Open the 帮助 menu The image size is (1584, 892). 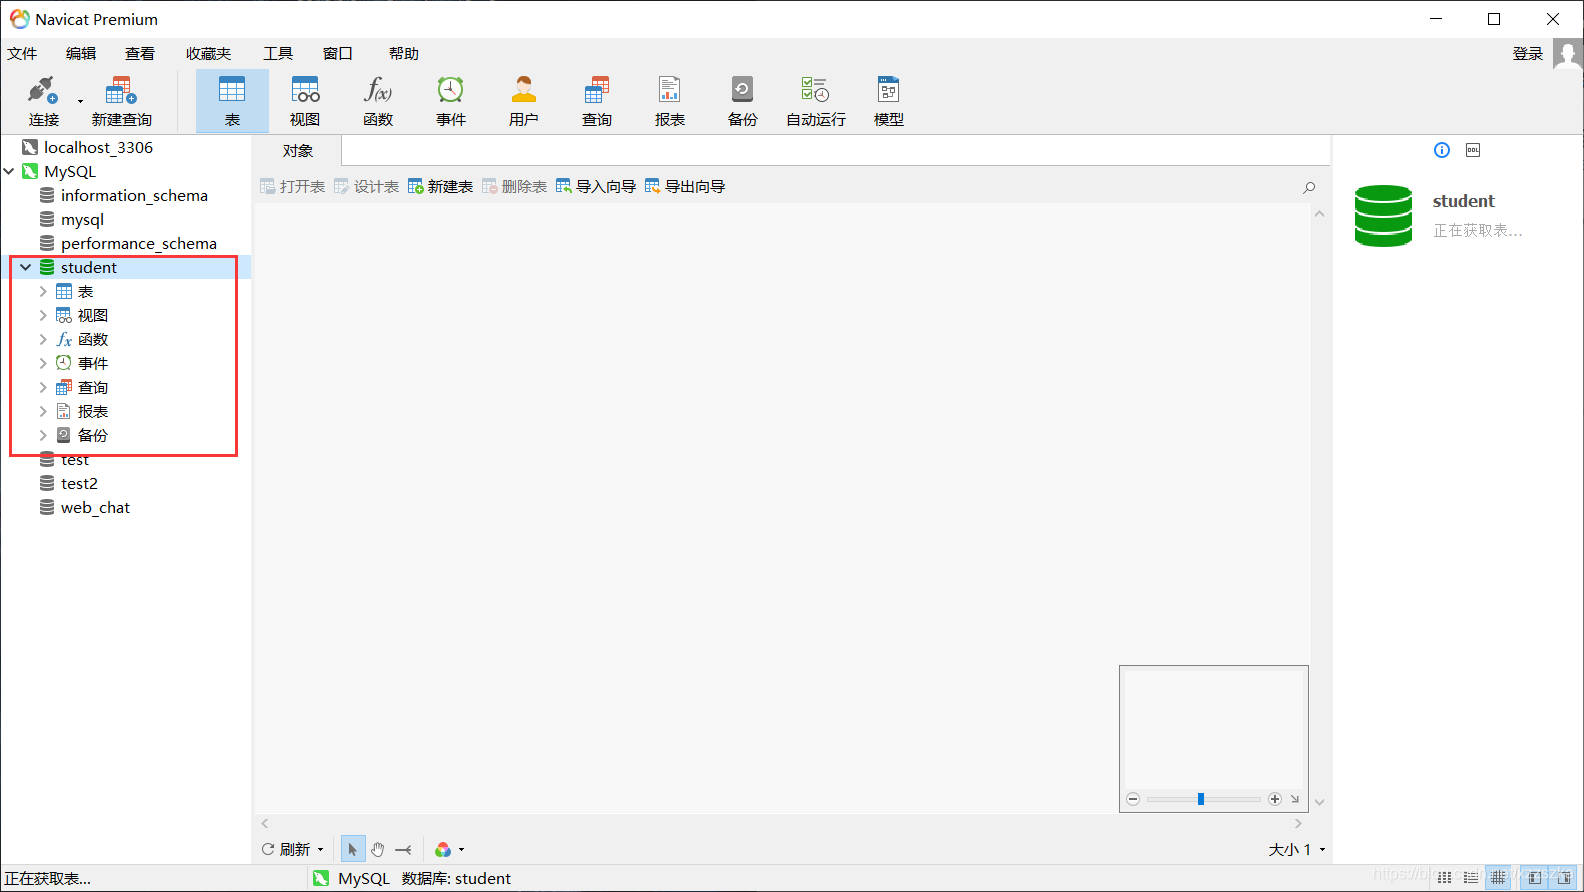click(404, 54)
